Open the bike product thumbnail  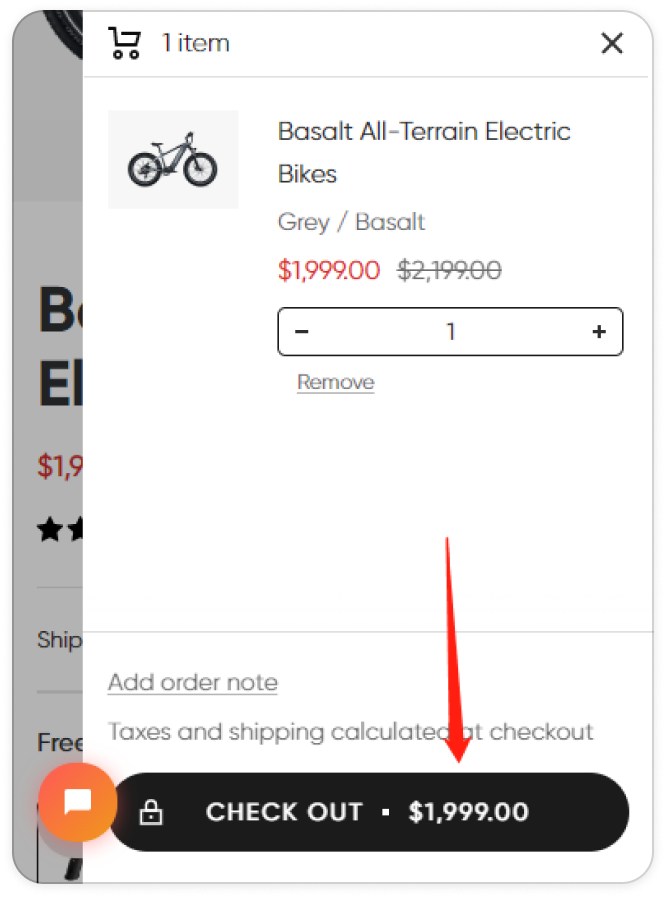click(173, 159)
